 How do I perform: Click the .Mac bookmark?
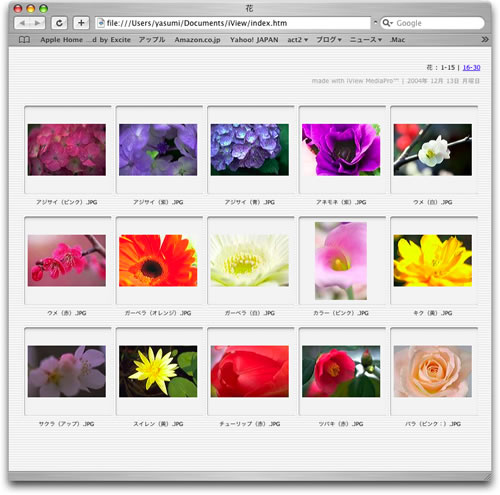[397, 40]
